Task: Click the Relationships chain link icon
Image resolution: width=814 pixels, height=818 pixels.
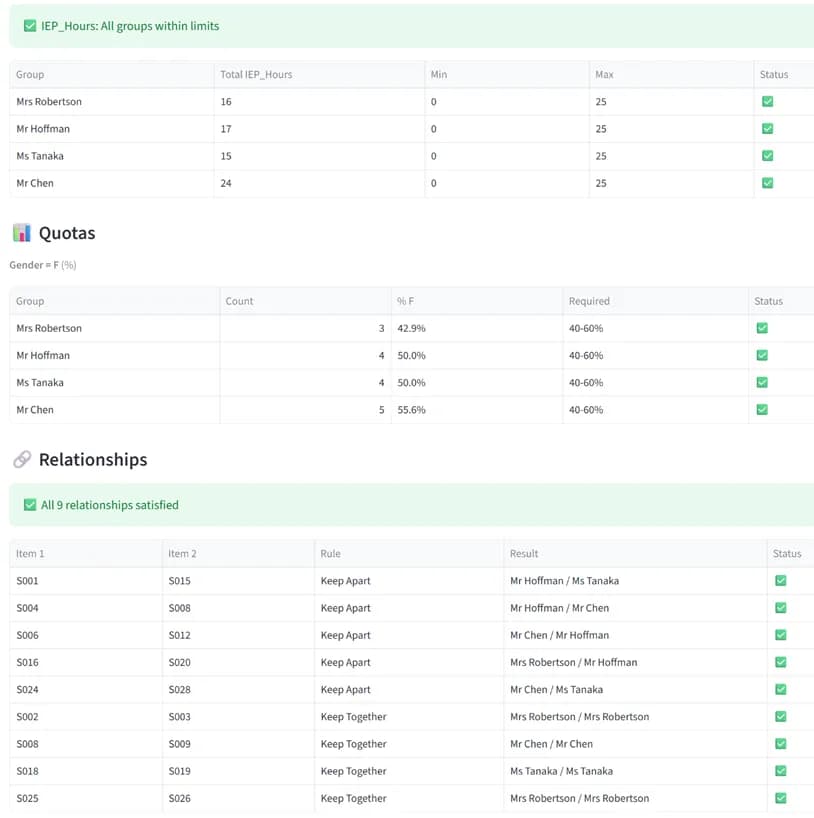Action: (22, 460)
